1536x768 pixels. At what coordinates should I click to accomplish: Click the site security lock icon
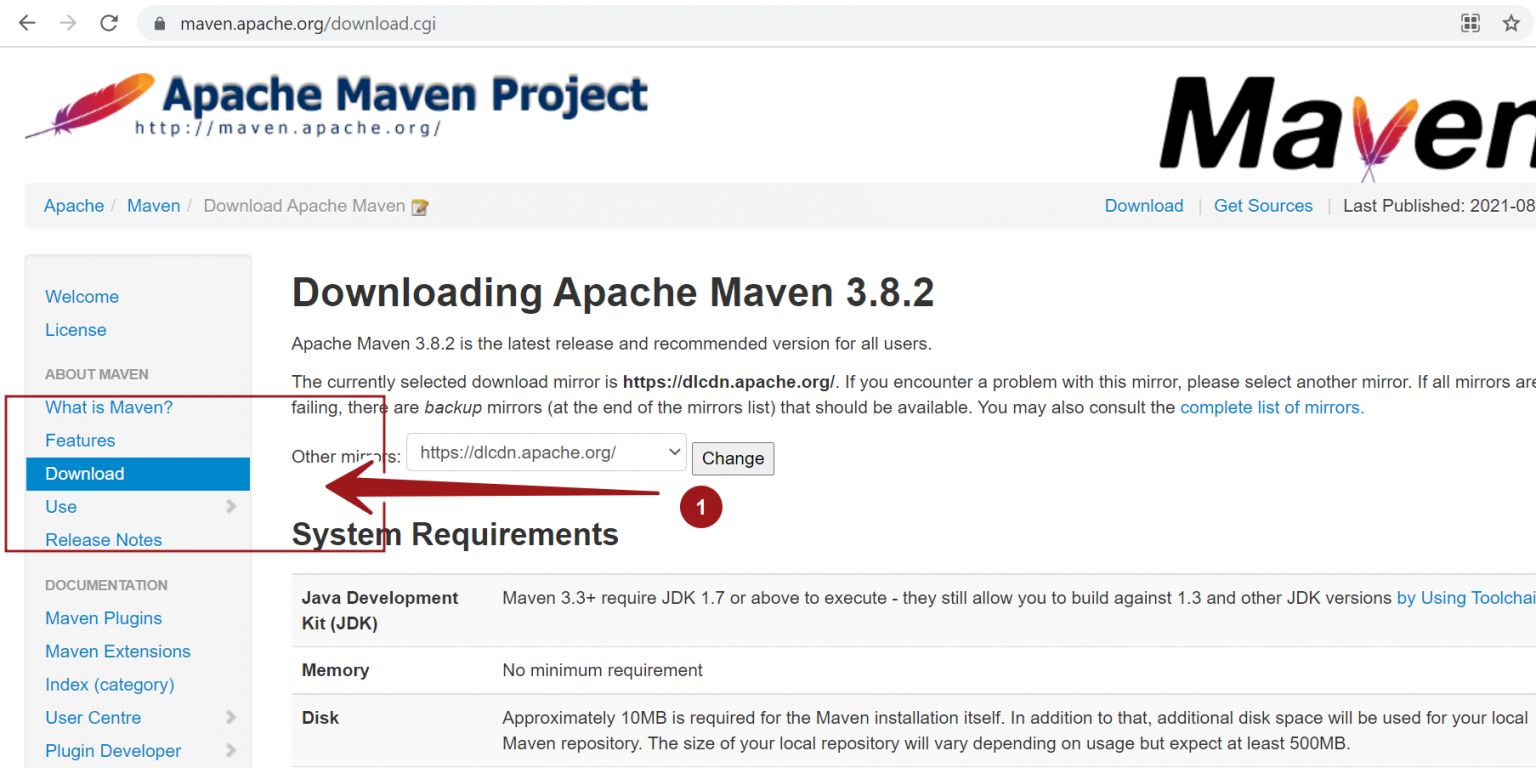pyautogui.click(x=158, y=23)
